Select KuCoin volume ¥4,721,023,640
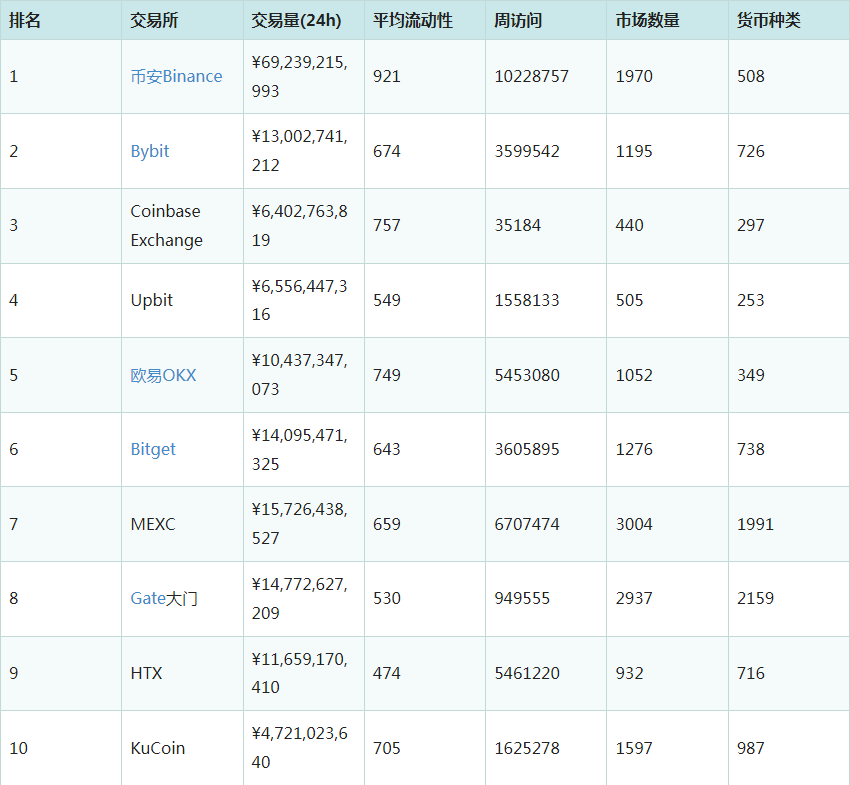Viewport: 850px width, 785px height. 299,748
